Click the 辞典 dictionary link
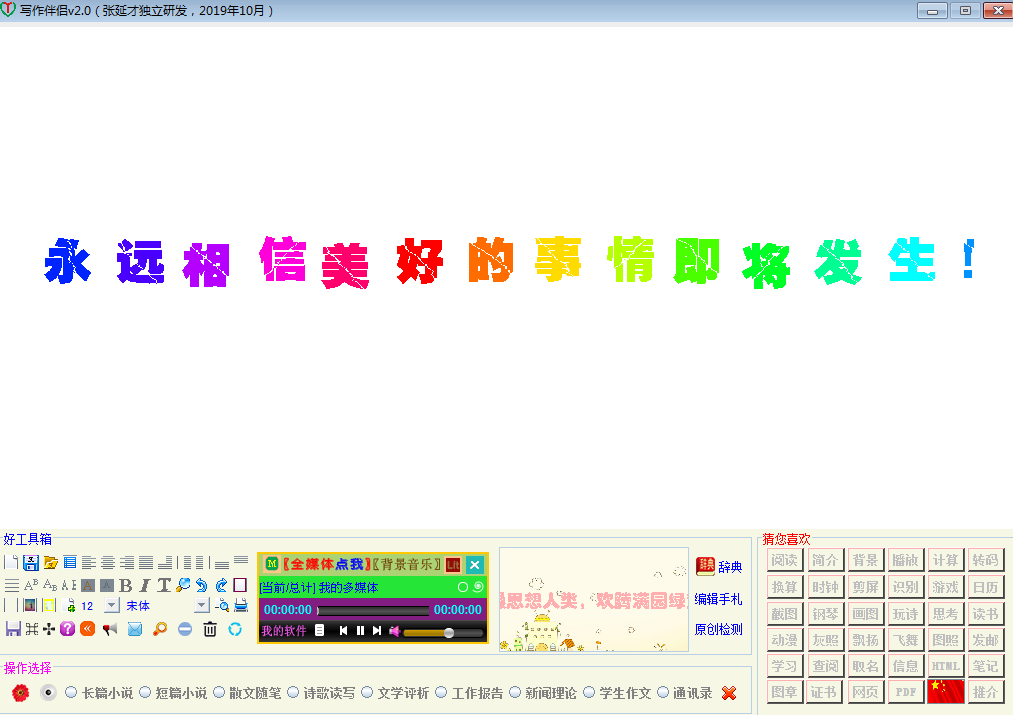 click(x=729, y=567)
